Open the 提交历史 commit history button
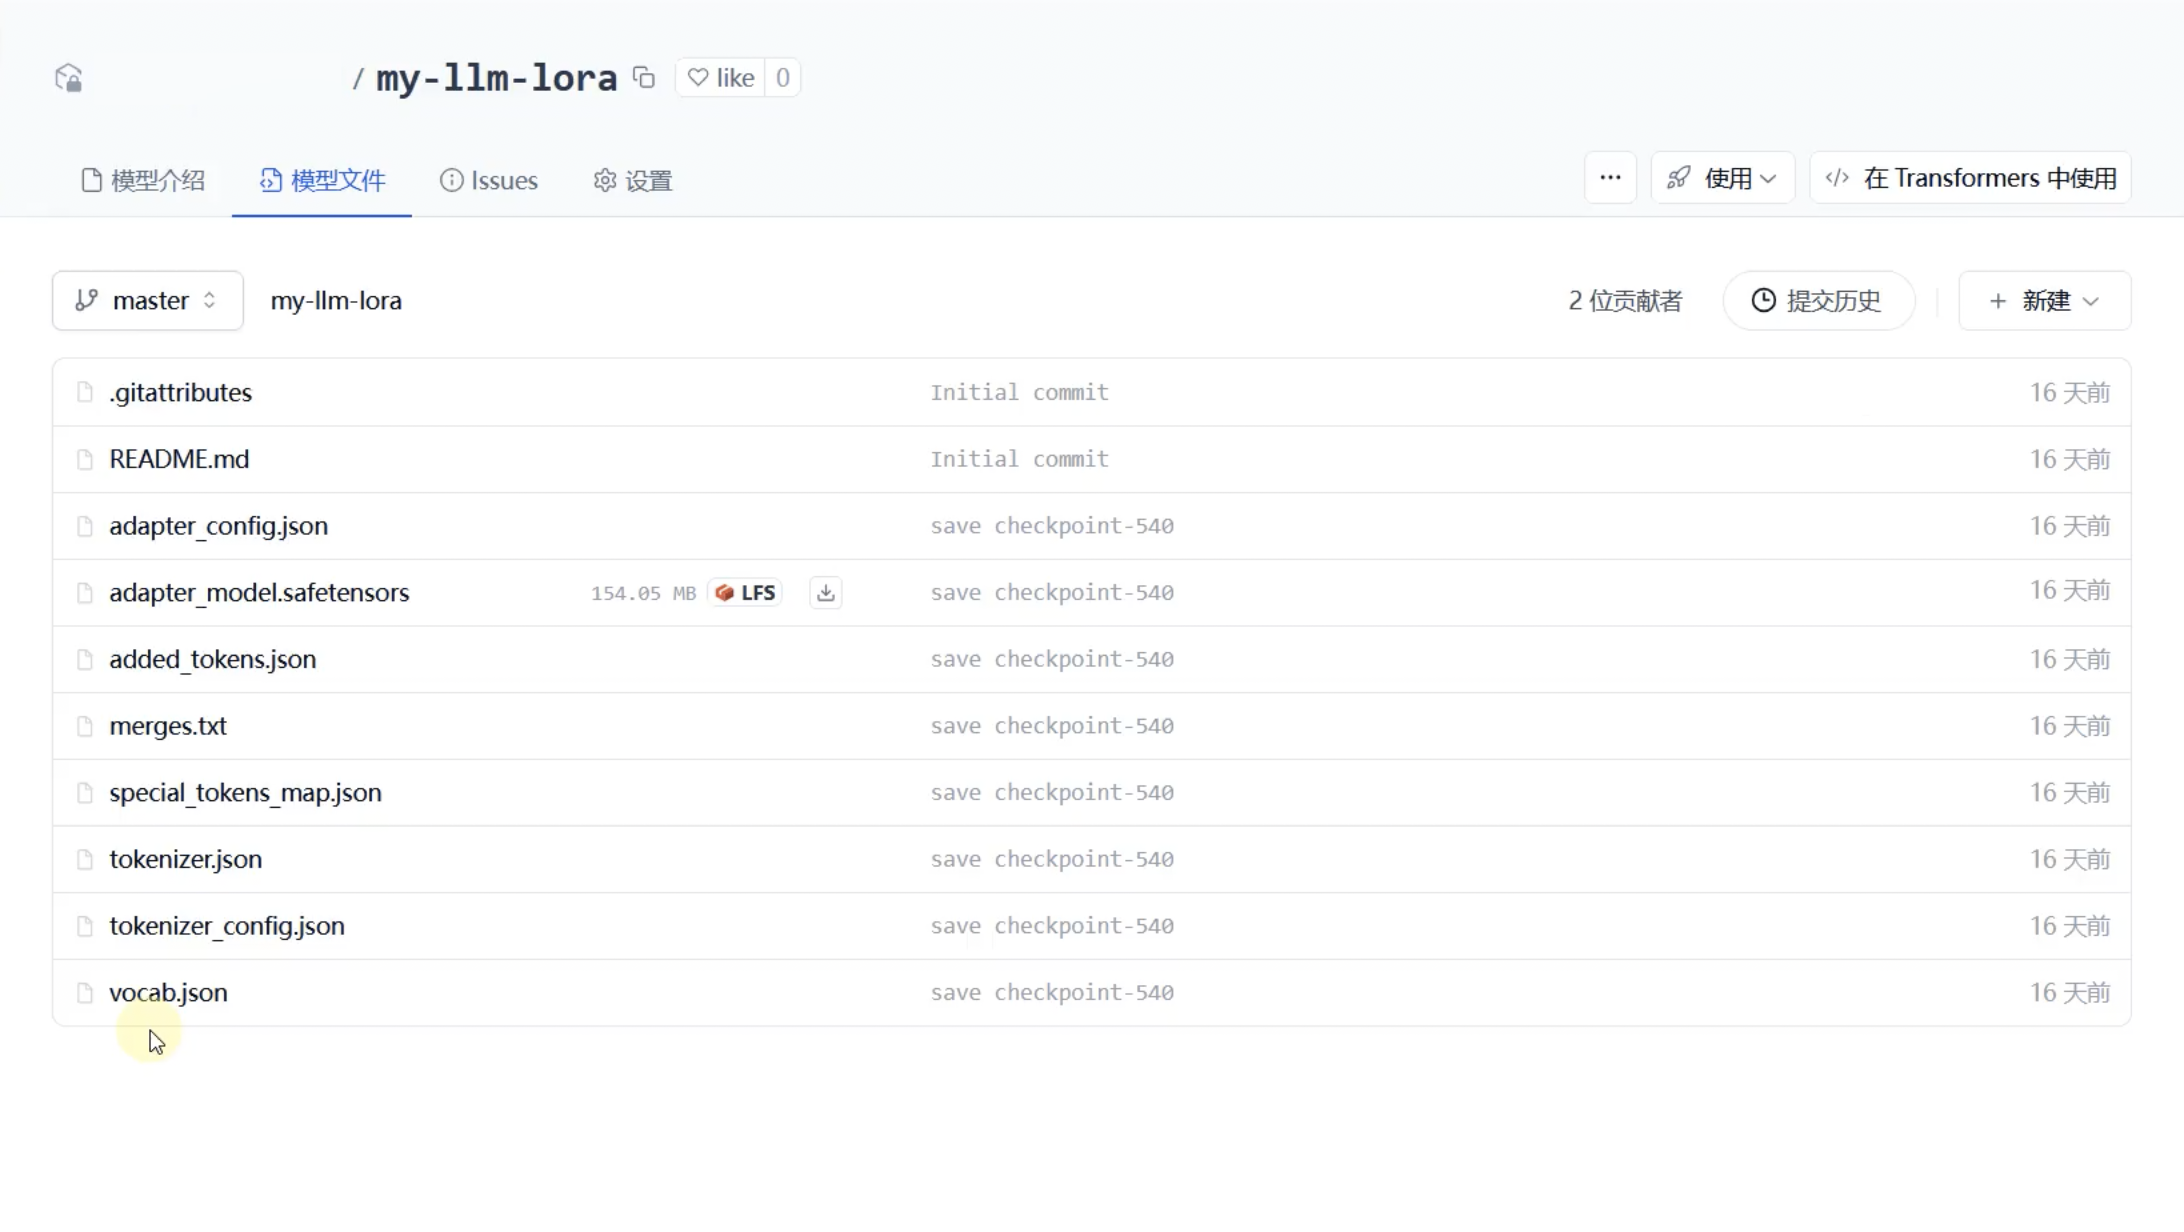 (1817, 301)
